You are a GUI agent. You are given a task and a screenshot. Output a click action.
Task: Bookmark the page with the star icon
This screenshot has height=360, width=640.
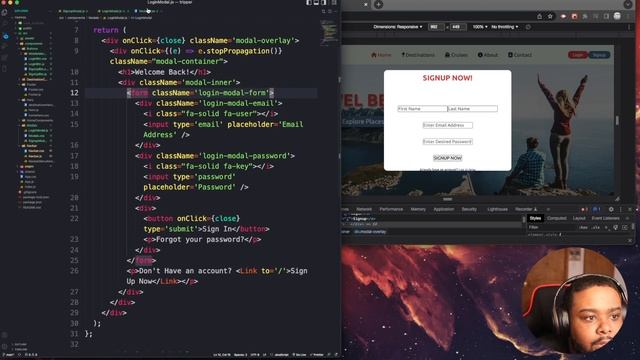coord(550,16)
